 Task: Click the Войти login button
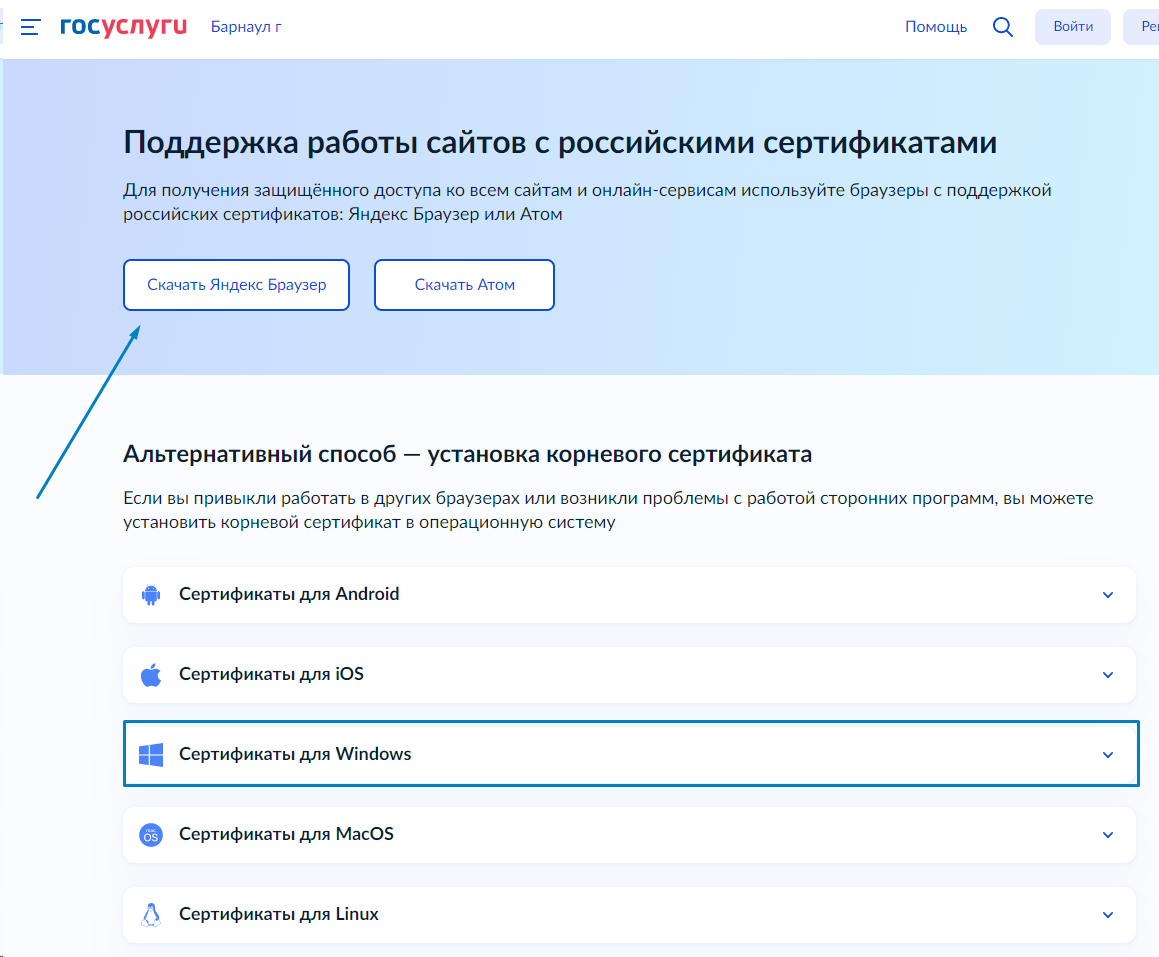(1072, 27)
